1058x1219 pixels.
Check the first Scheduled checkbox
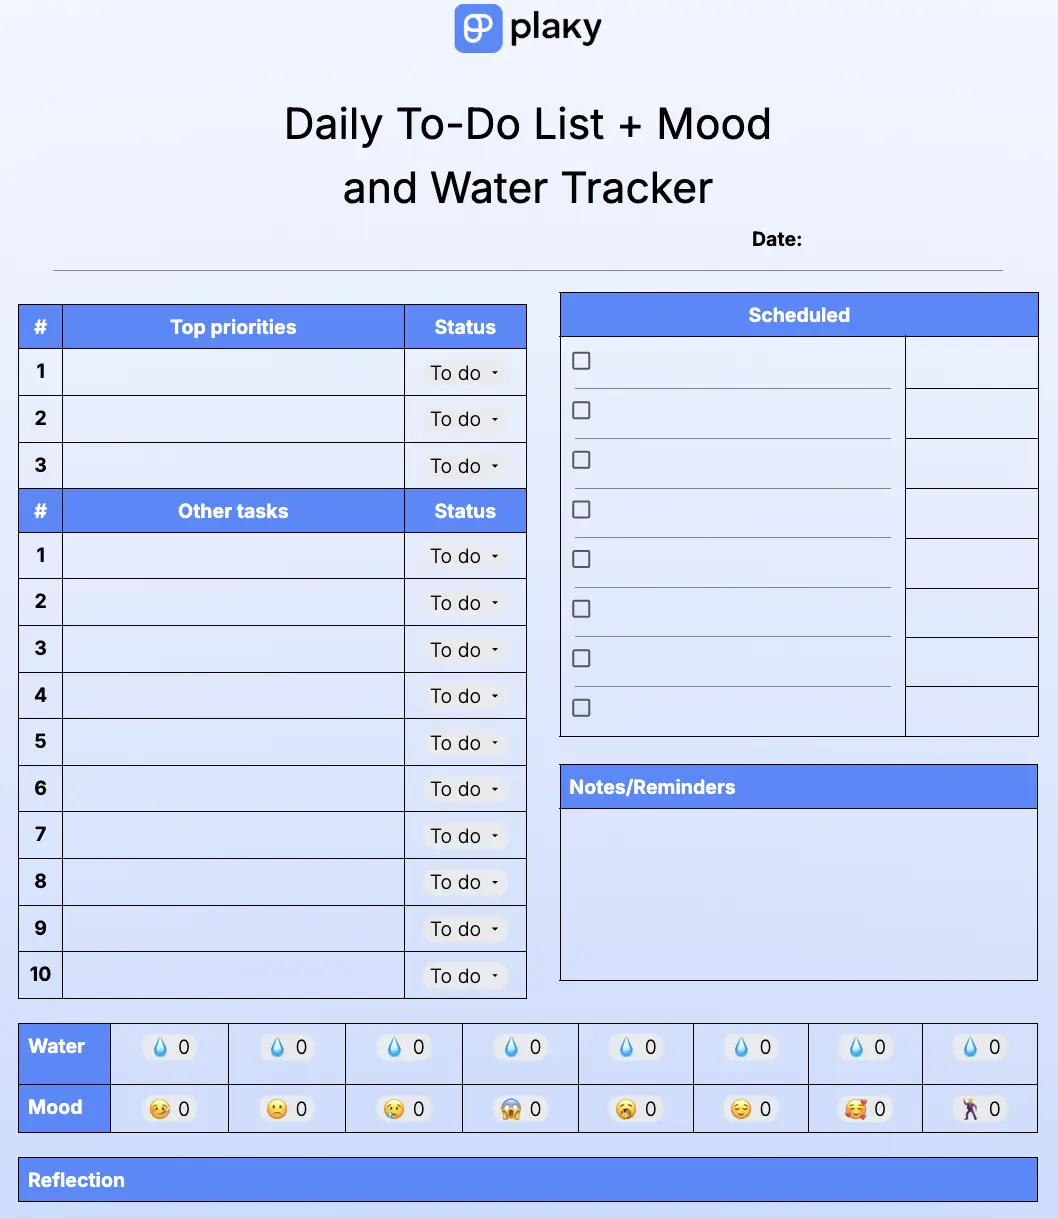click(x=581, y=361)
